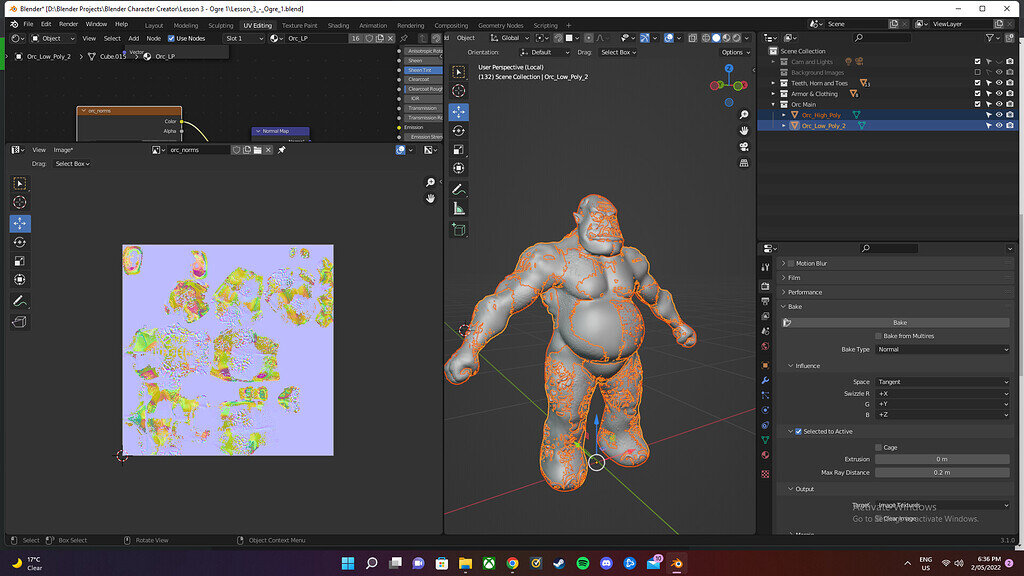
Task: Click the outliner search field
Action: (882, 38)
